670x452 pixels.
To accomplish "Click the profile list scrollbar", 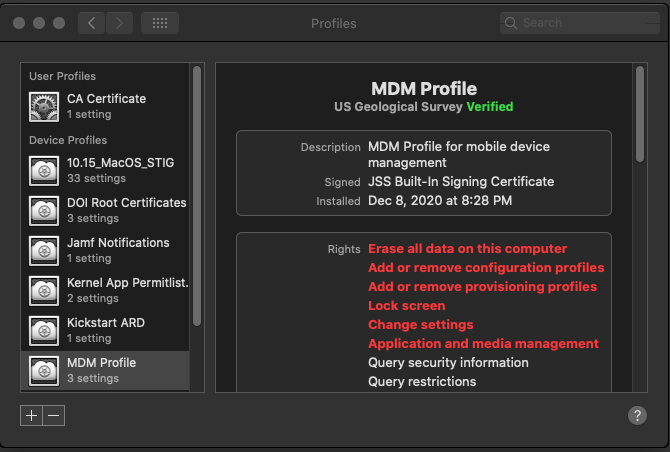I will tap(197, 197).
